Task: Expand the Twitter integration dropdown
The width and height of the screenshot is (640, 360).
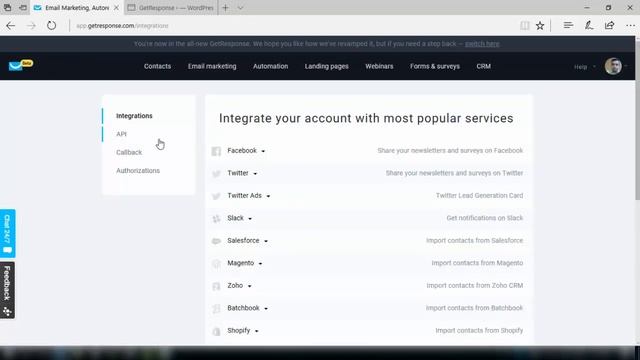Action: pyautogui.click(x=255, y=174)
